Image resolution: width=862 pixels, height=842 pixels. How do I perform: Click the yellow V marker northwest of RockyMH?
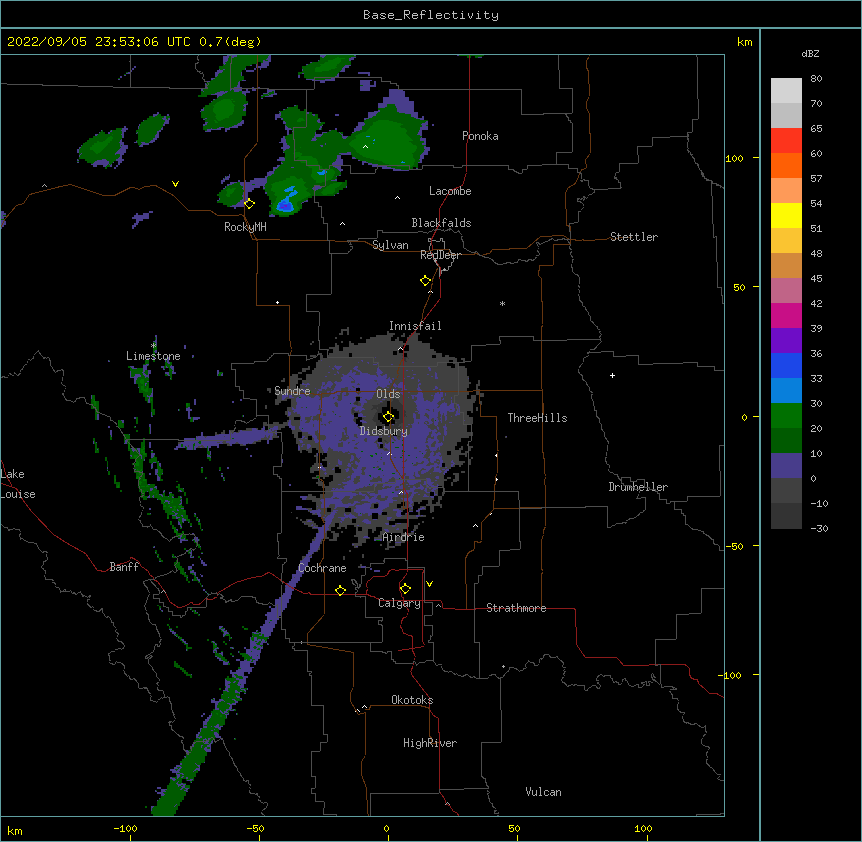pyautogui.click(x=175, y=184)
